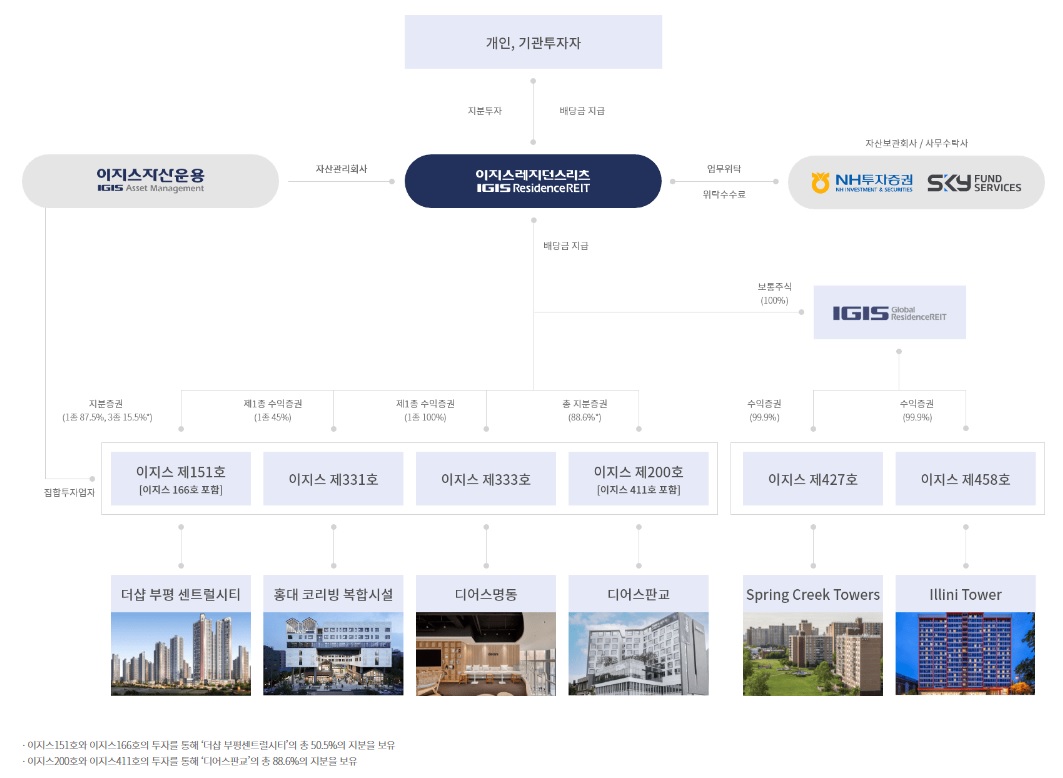The height and width of the screenshot is (778, 1063).
Task: Open the 디어스명동 interior photo
Action: click(486, 654)
